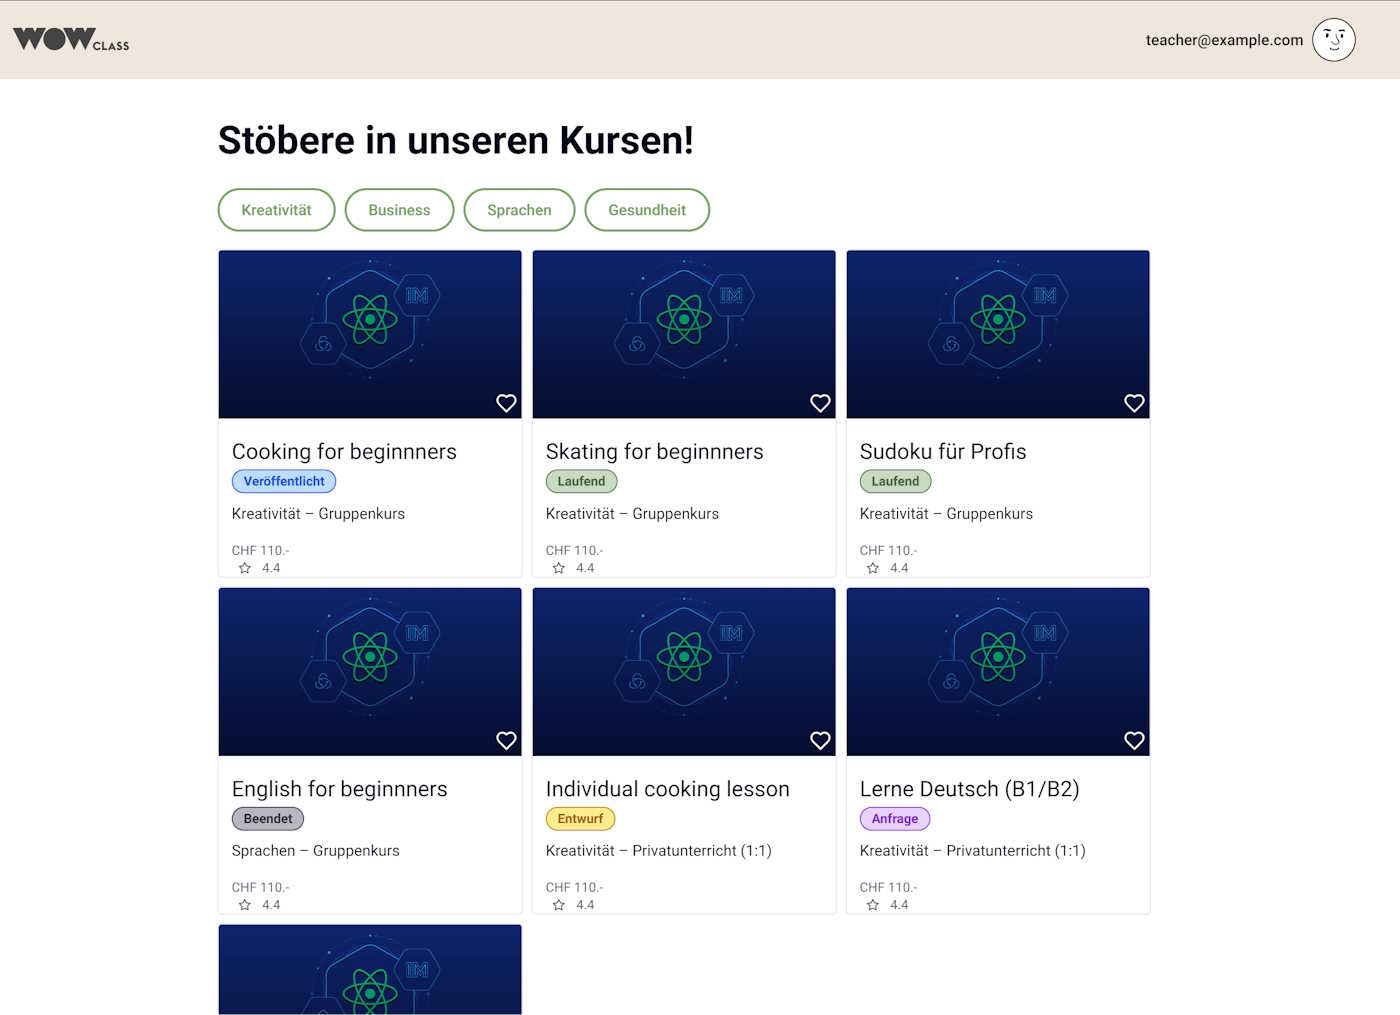1400x1015 pixels.
Task: Click the Stöbere in unseren Kursen heading
Action: pos(456,140)
